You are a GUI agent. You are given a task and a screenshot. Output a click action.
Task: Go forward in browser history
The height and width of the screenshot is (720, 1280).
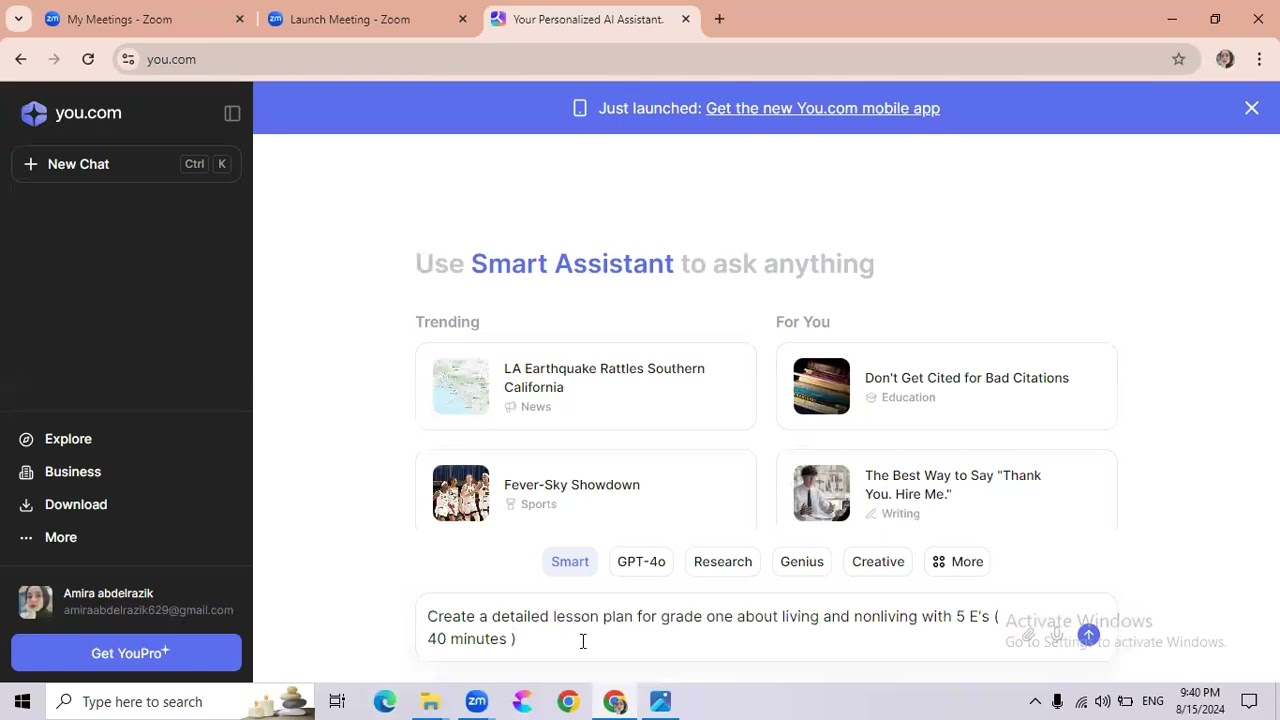coord(54,59)
